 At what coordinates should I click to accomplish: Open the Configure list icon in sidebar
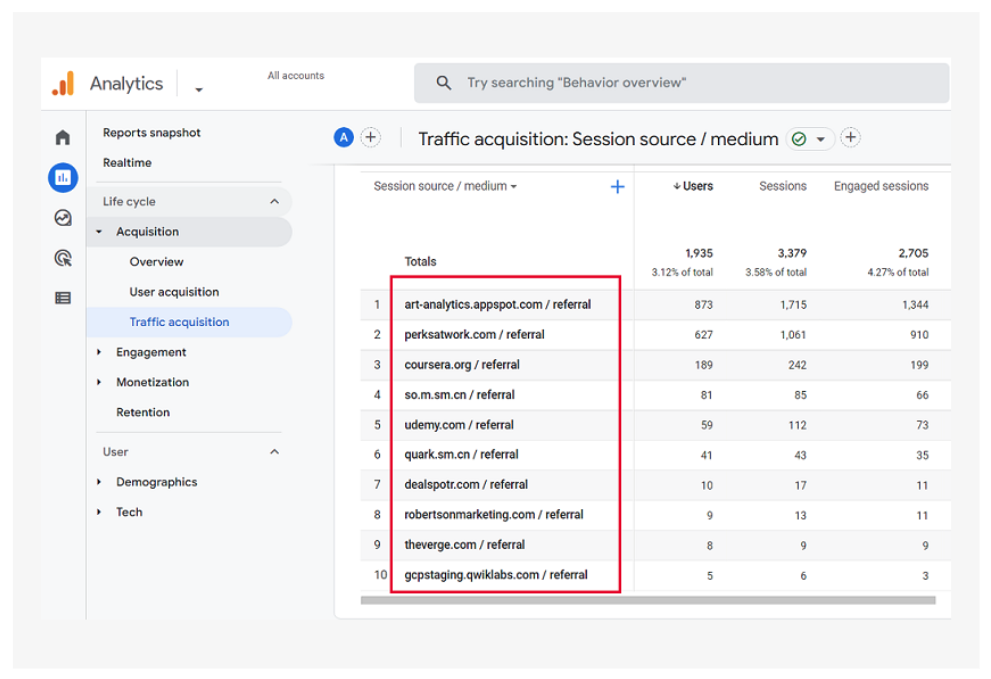63,298
